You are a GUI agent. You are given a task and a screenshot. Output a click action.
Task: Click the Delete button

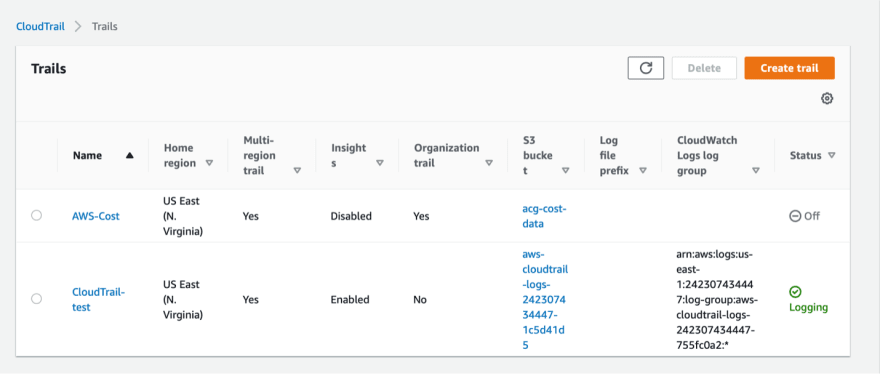pyautogui.click(x=704, y=68)
